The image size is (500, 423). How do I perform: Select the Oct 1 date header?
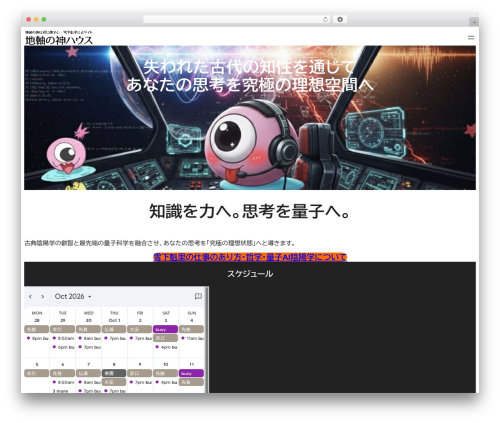click(114, 320)
